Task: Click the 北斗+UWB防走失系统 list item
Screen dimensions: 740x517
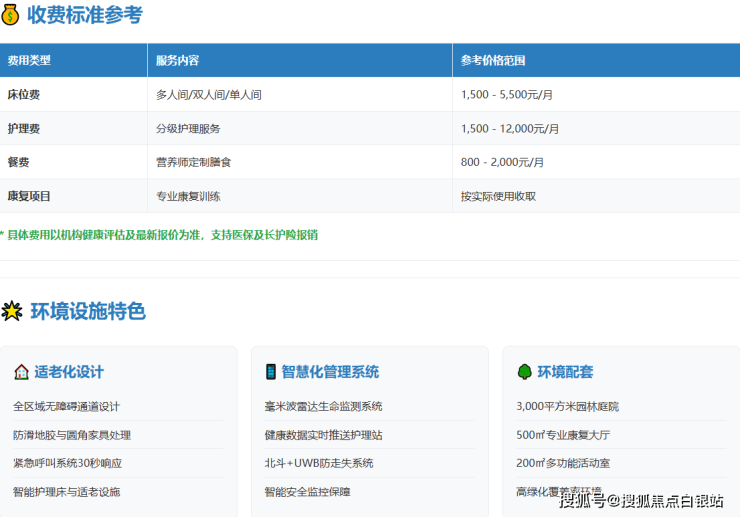Action: 318,463
